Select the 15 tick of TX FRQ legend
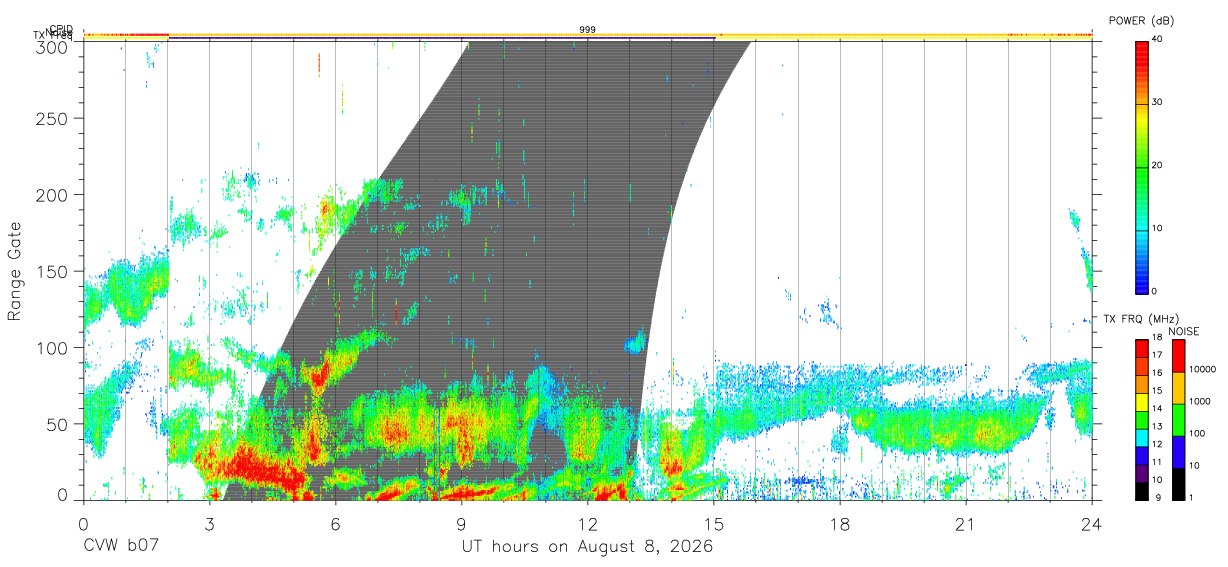1228x567 pixels. click(x=1158, y=390)
